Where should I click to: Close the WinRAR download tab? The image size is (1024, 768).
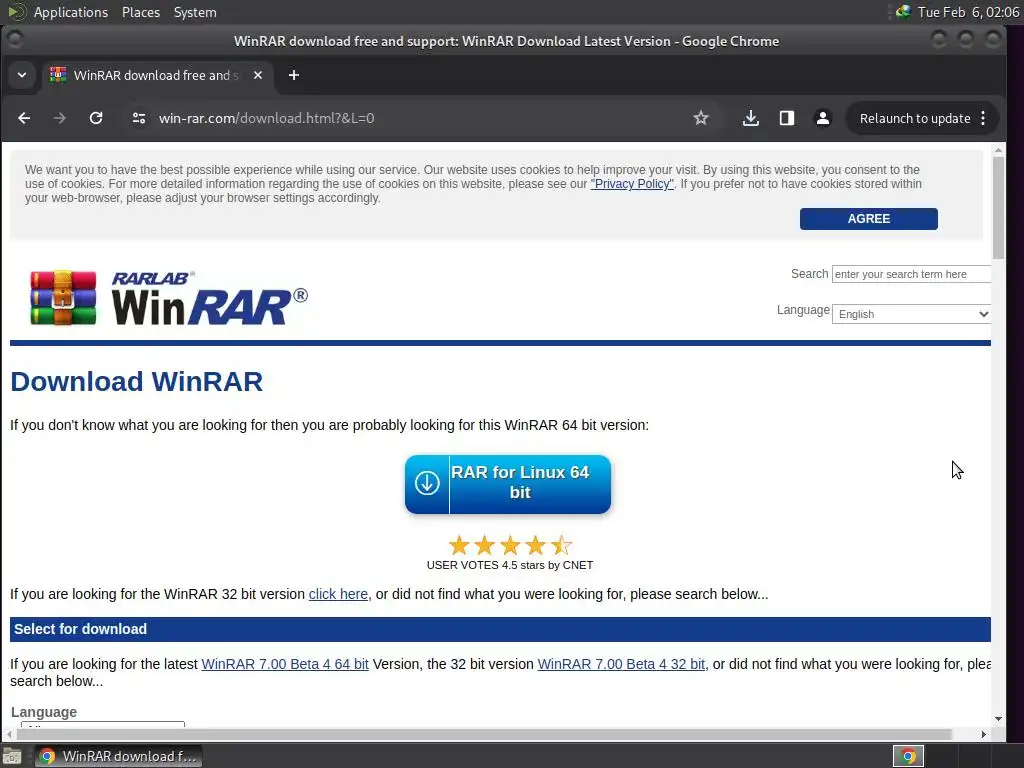258,75
